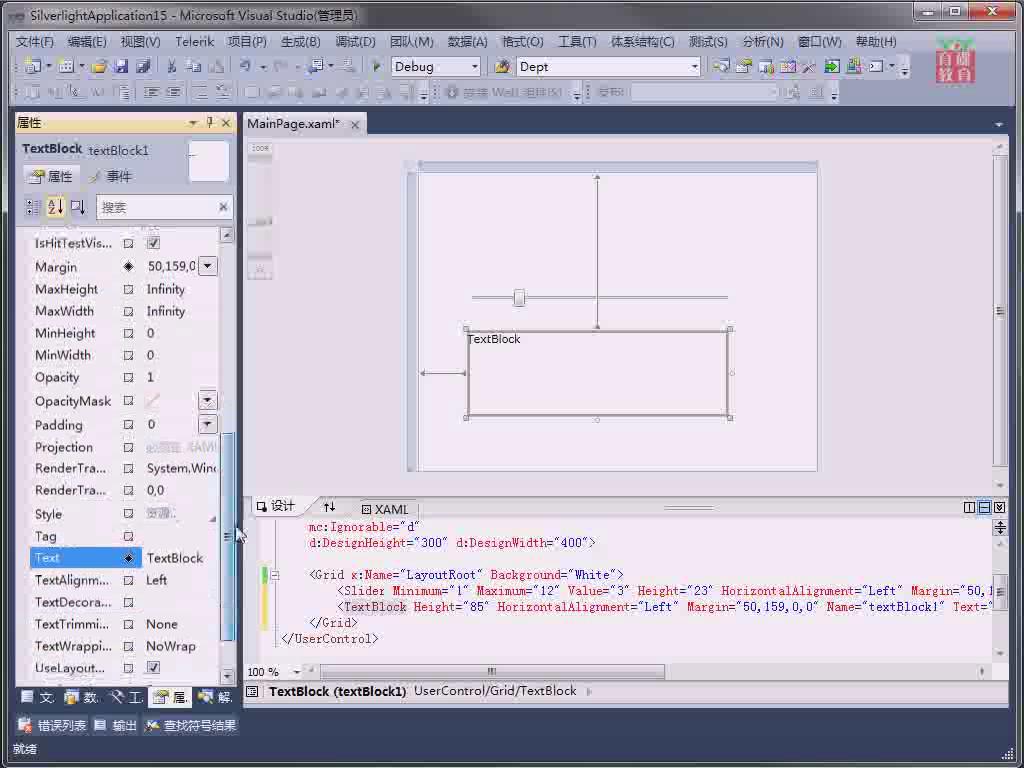Viewport: 1024px width, 768px height.
Task: Click the MaxHeight property marker square
Action: point(129,289)
